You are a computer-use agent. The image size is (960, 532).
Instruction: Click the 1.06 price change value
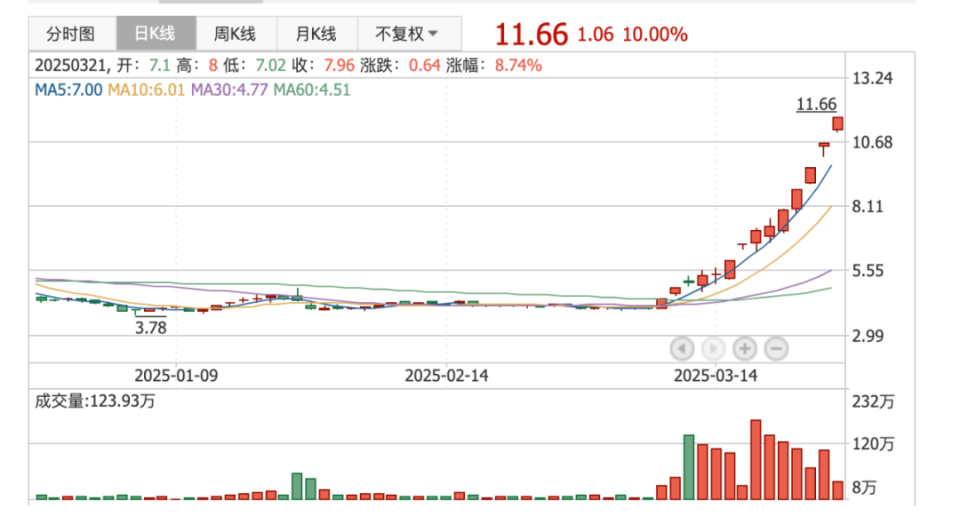(x=595, y=34)
